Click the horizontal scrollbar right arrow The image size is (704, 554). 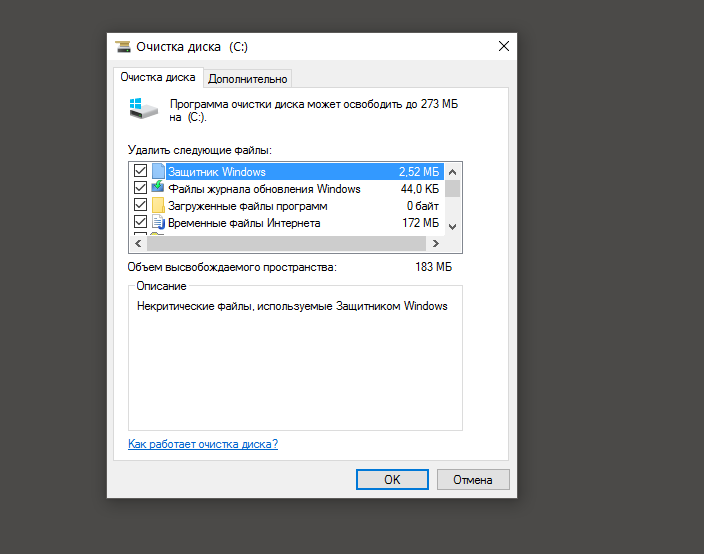pyautogui.click(x=436, y=243)
